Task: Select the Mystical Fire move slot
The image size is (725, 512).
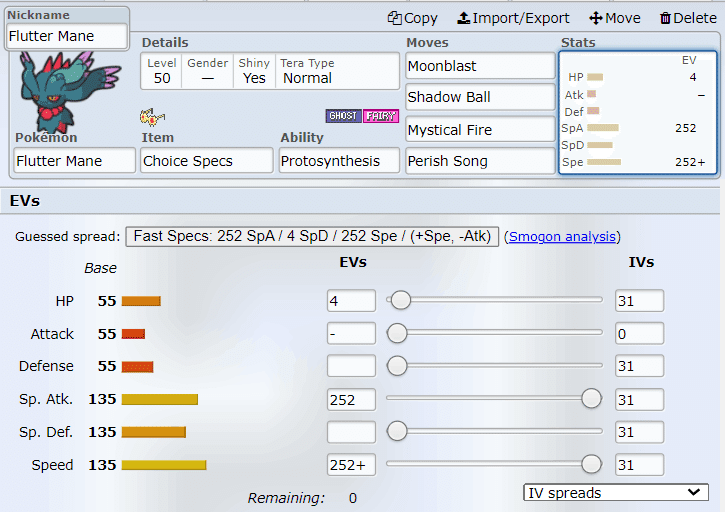Action: tap(480, 130)
